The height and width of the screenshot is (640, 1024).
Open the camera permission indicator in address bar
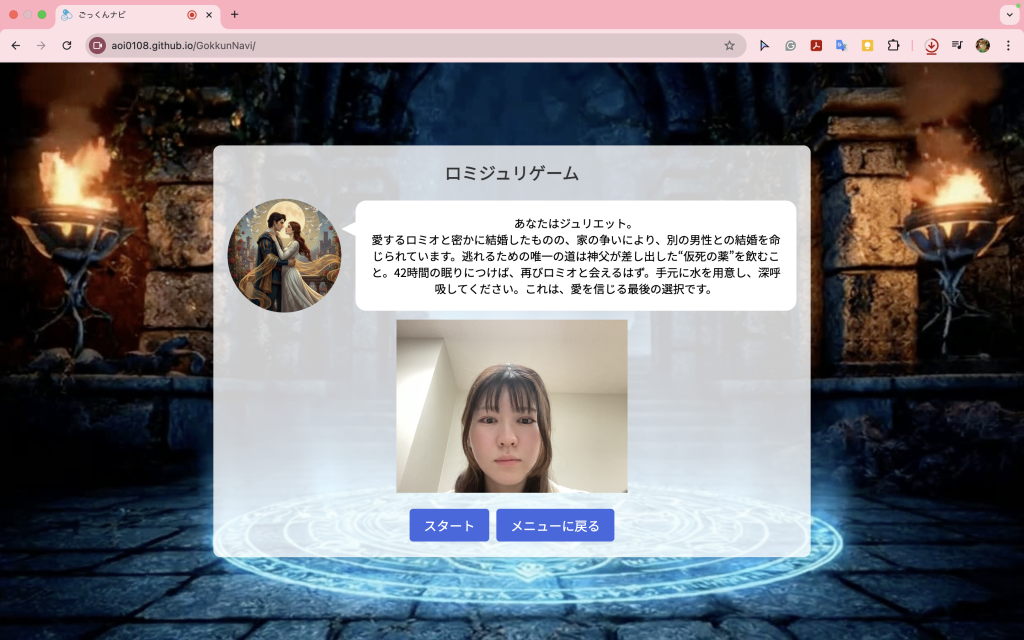pyautogui.click(x=98, y=45)
